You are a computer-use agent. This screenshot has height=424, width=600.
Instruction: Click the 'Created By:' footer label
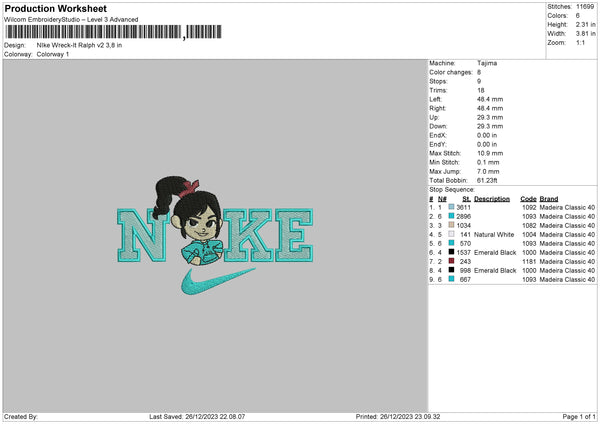pos(21,416)
